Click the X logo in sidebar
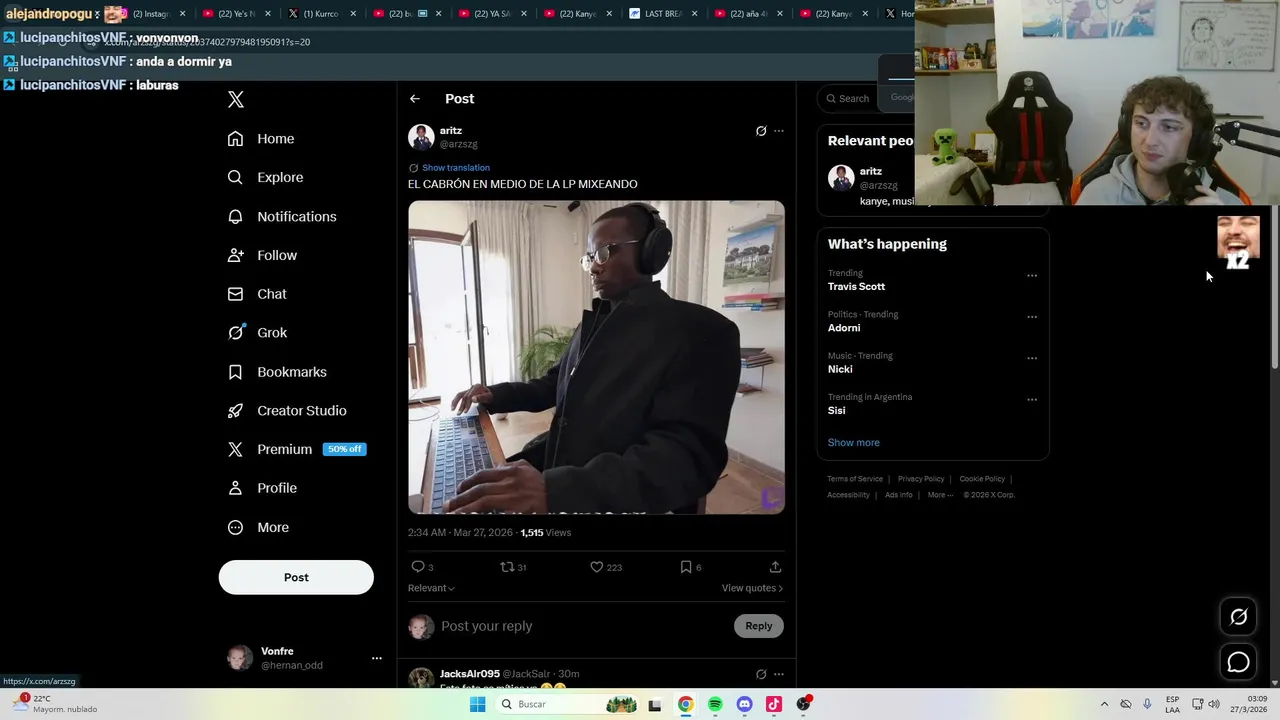 [236, 99]
